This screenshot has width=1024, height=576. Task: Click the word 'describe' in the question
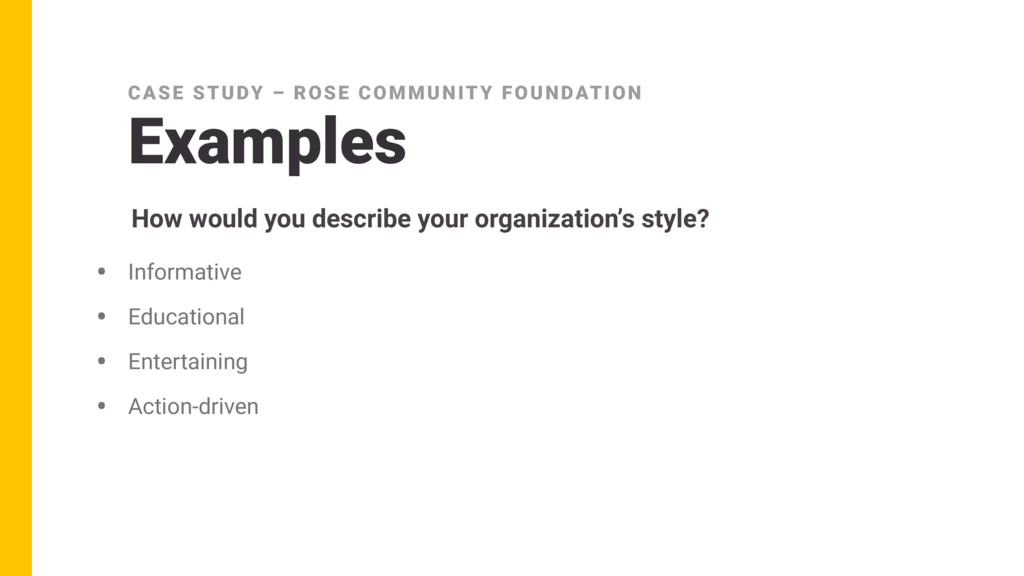[x=362, y=219]
